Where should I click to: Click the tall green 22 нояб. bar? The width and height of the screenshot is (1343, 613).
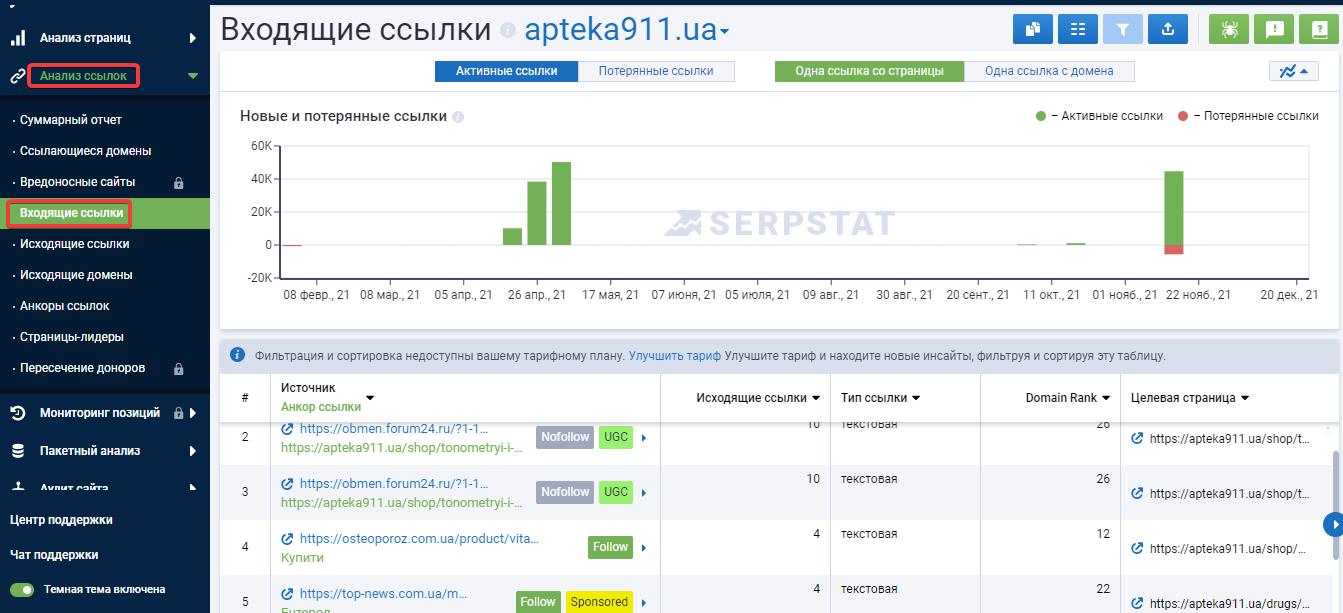pyautogui.click(x=1174, y=208)
